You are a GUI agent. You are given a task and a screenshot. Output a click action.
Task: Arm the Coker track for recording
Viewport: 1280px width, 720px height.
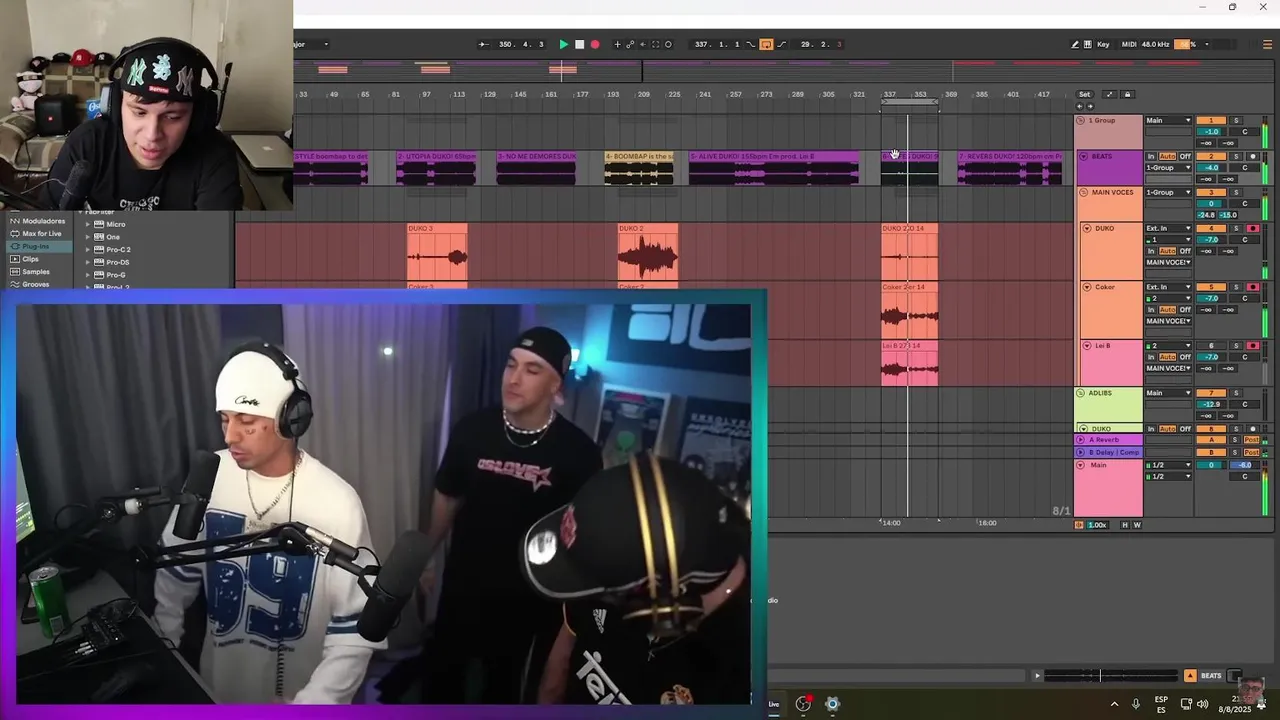coord(1253,287)
